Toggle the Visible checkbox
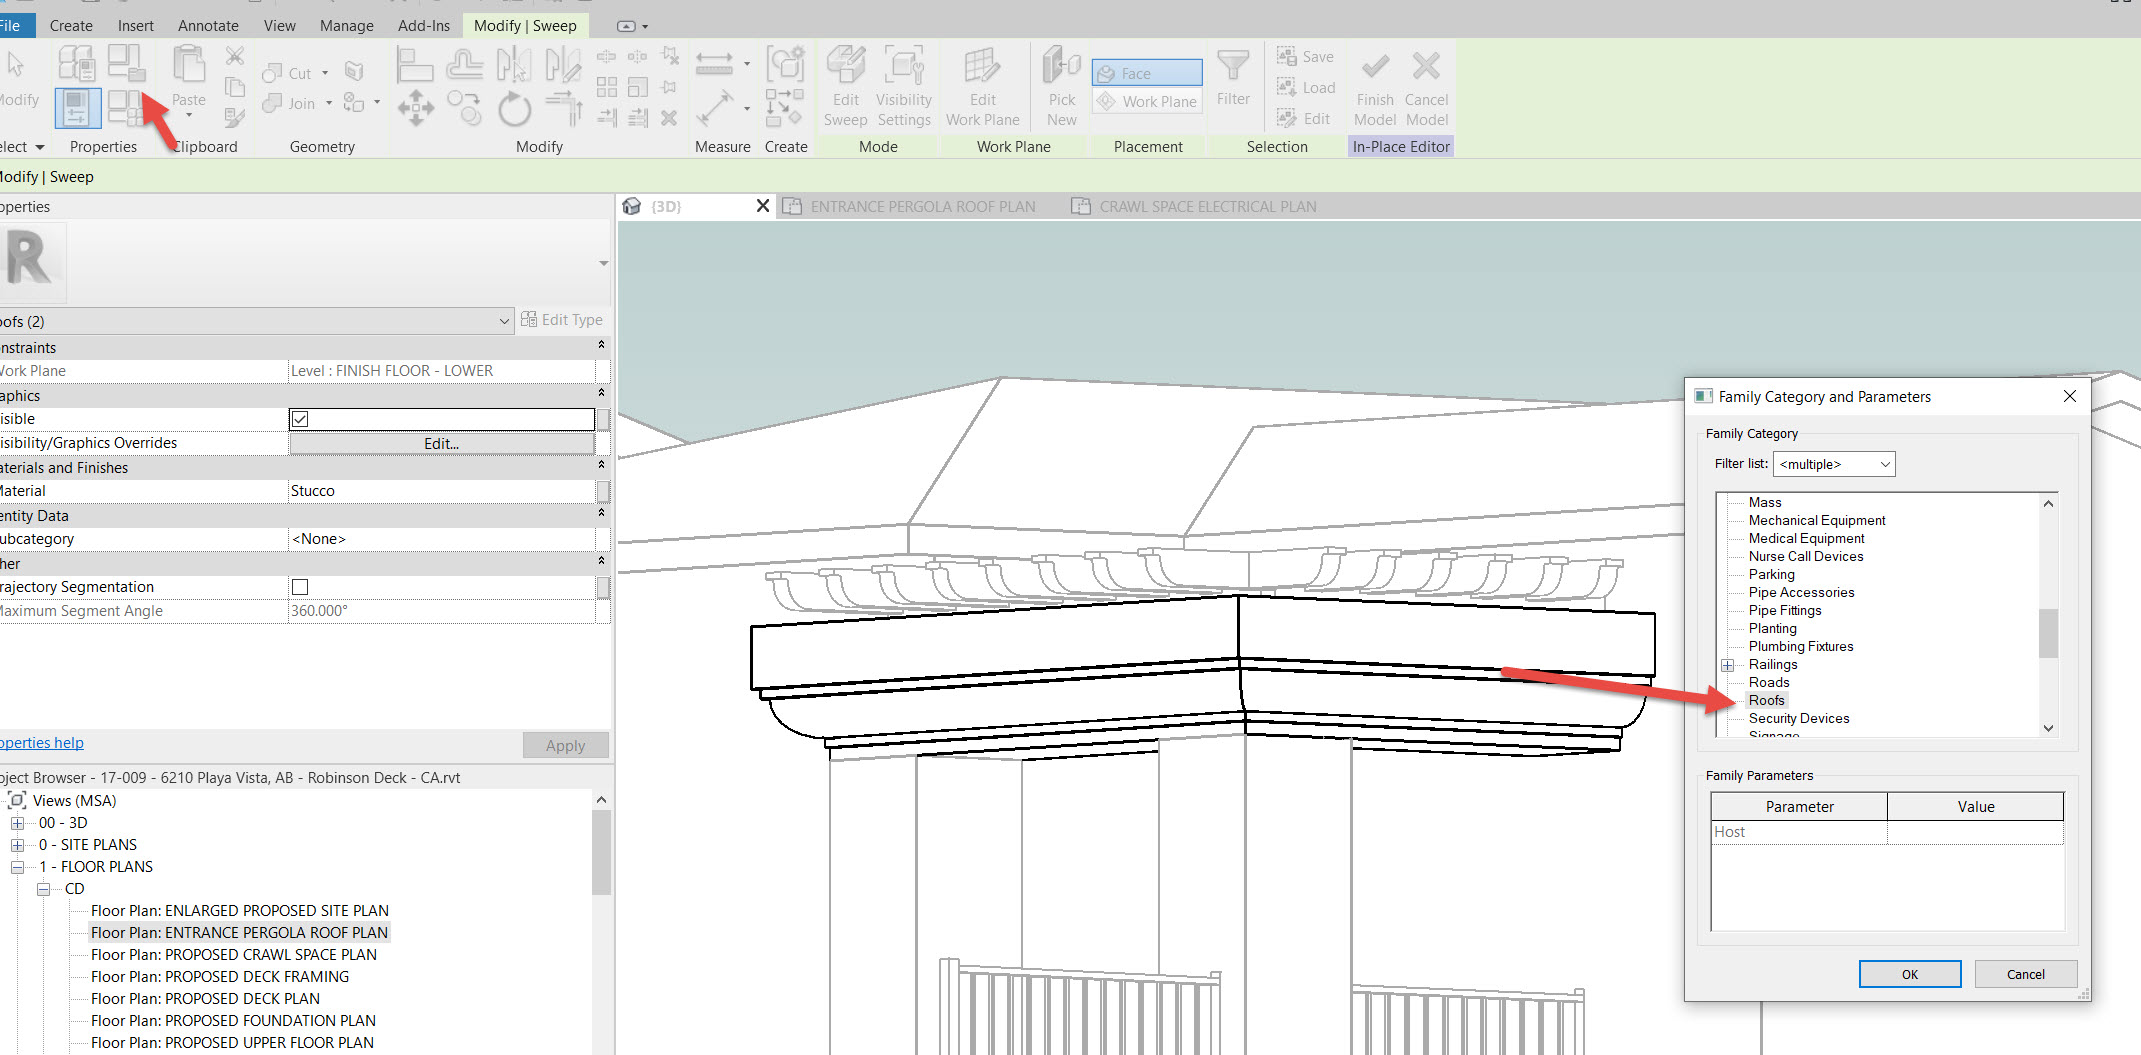Screen dimensions: 2141x1055 tap(300, 419)
